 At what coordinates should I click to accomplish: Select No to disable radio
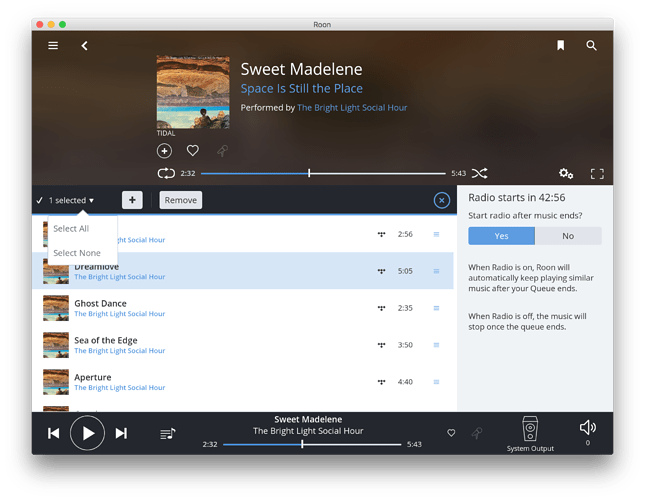pos(568,236)
